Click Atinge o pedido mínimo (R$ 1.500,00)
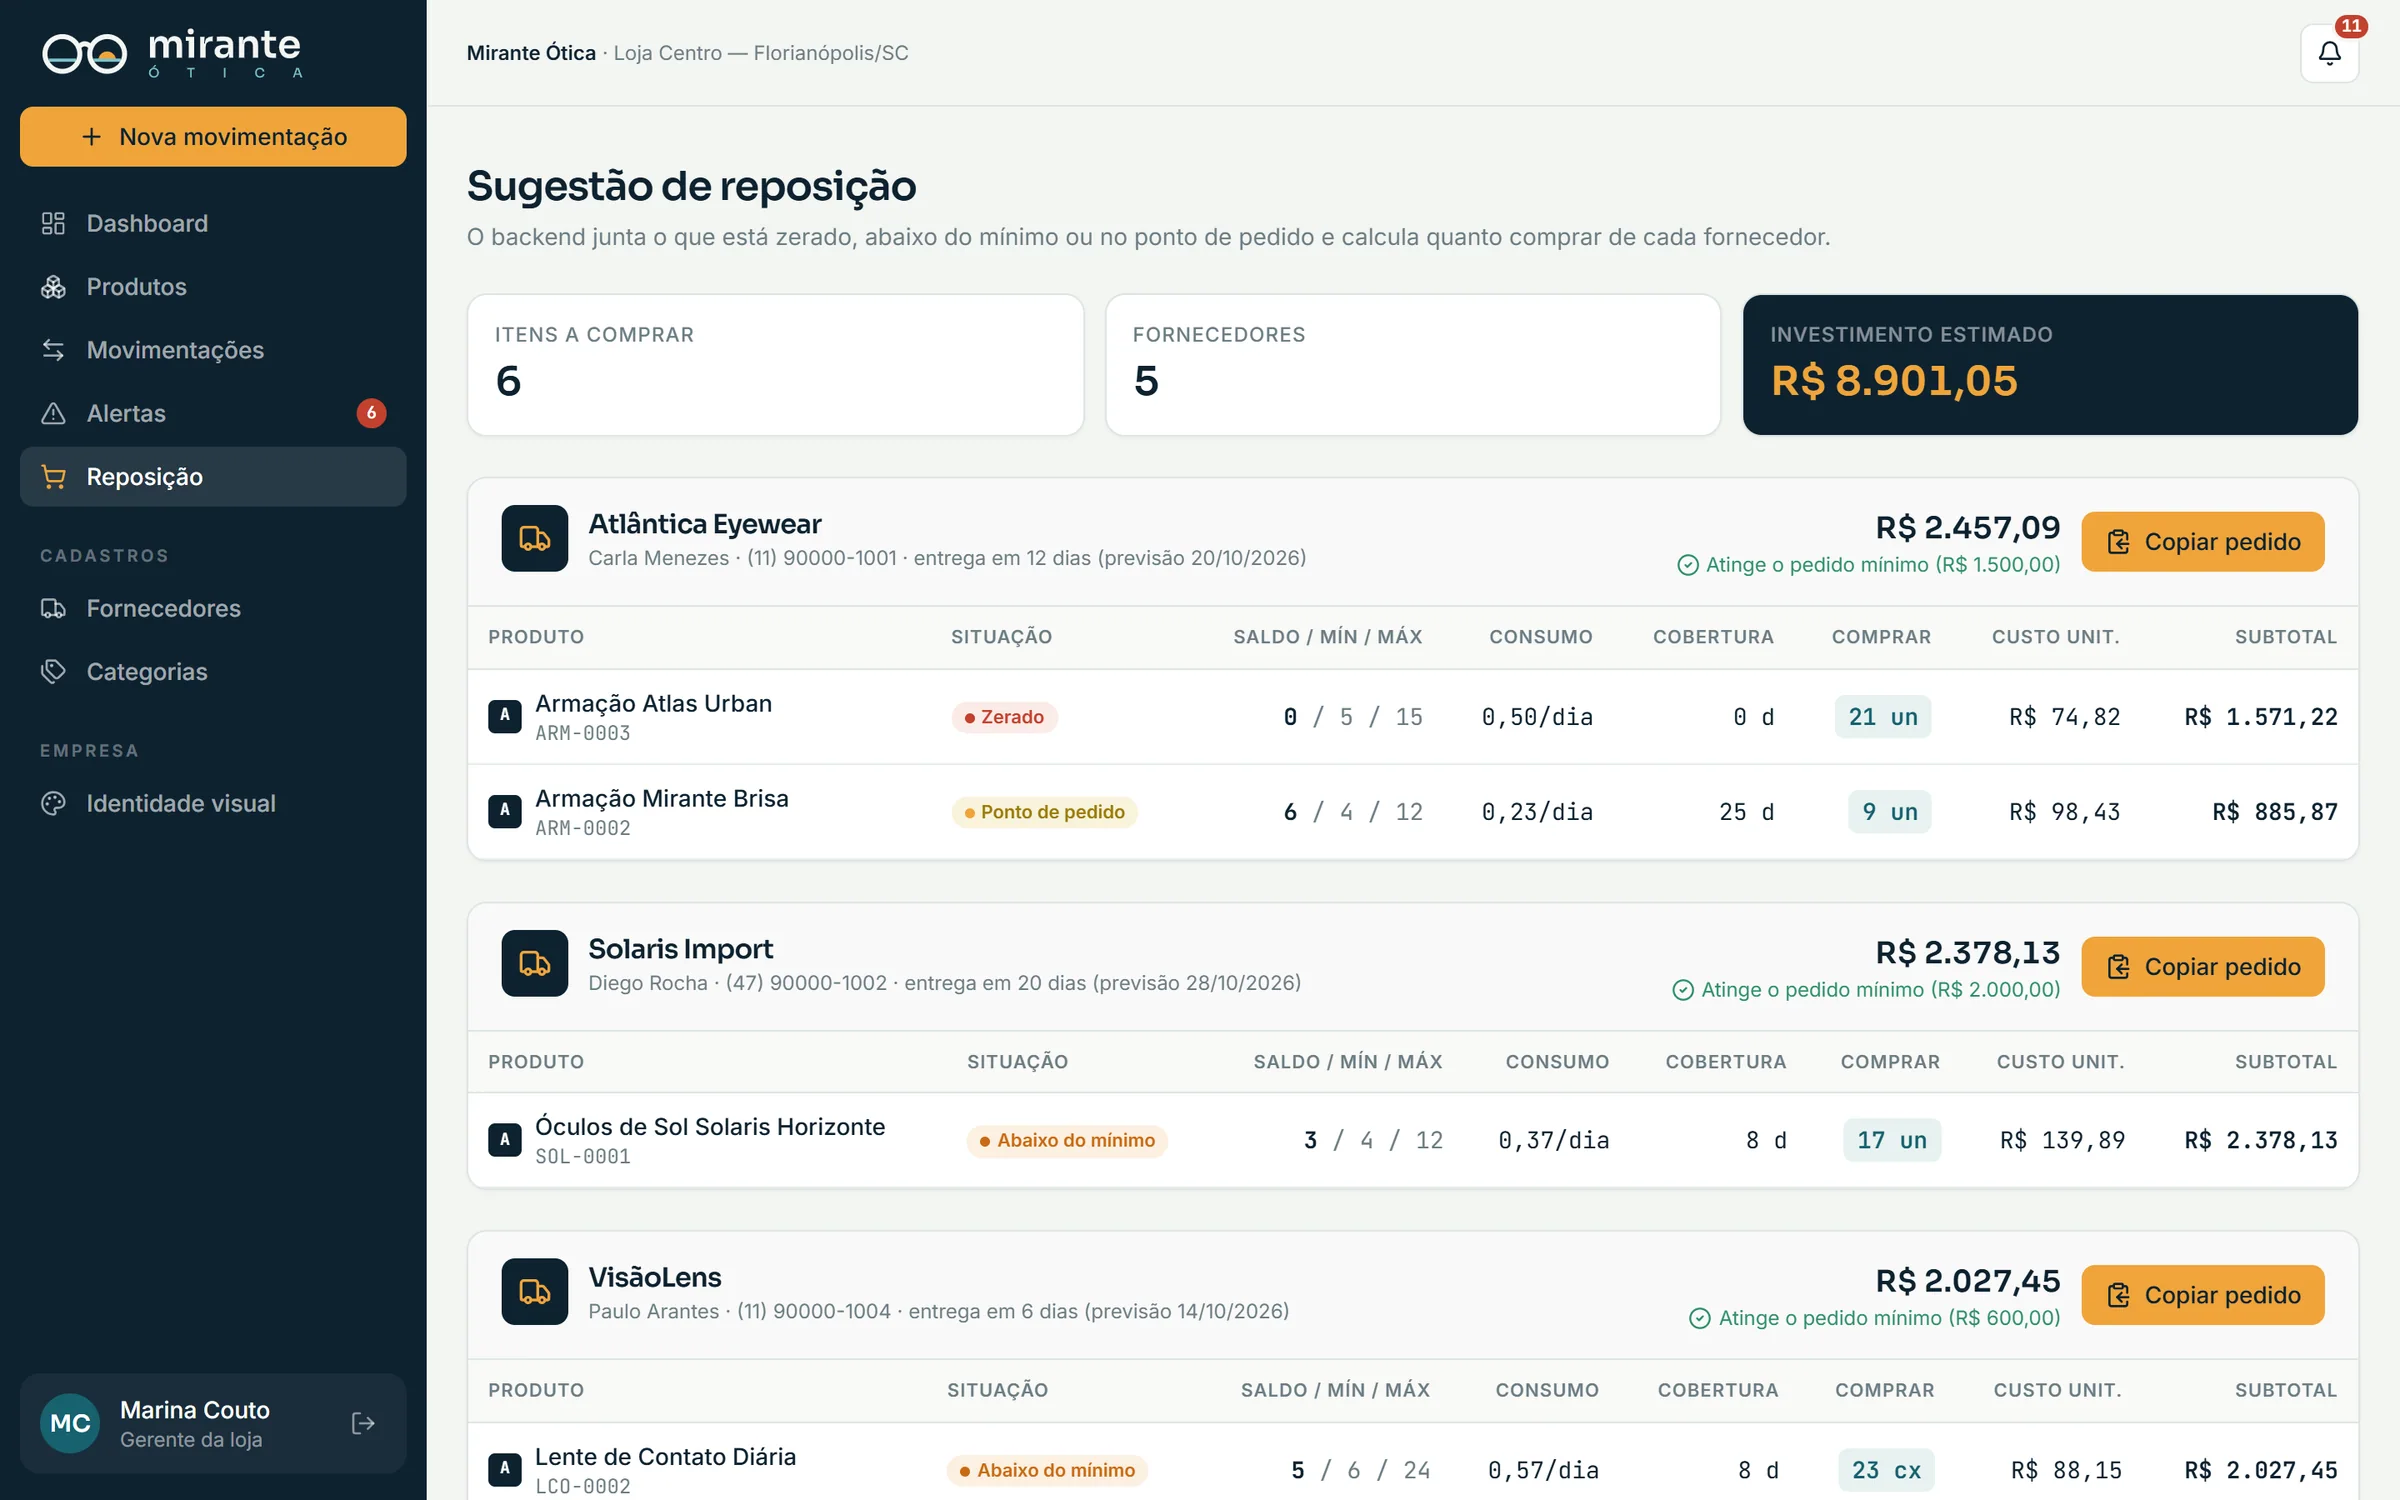Image resolution: width=2400 pixels, height=1500 pixels. coord(1868,565)
